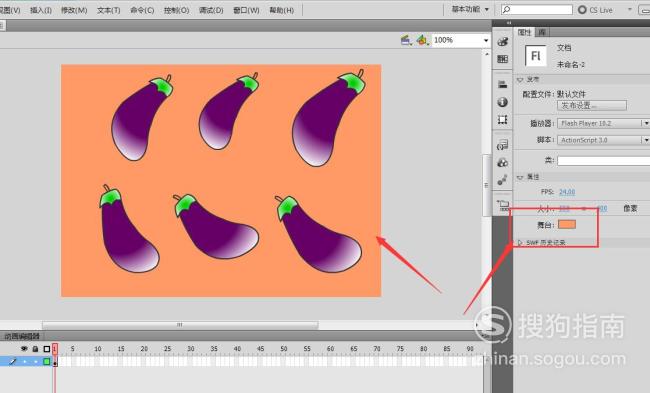The image size is (650, 393).
Task: Open the Transform panel icon
Action: click(502, 120)
